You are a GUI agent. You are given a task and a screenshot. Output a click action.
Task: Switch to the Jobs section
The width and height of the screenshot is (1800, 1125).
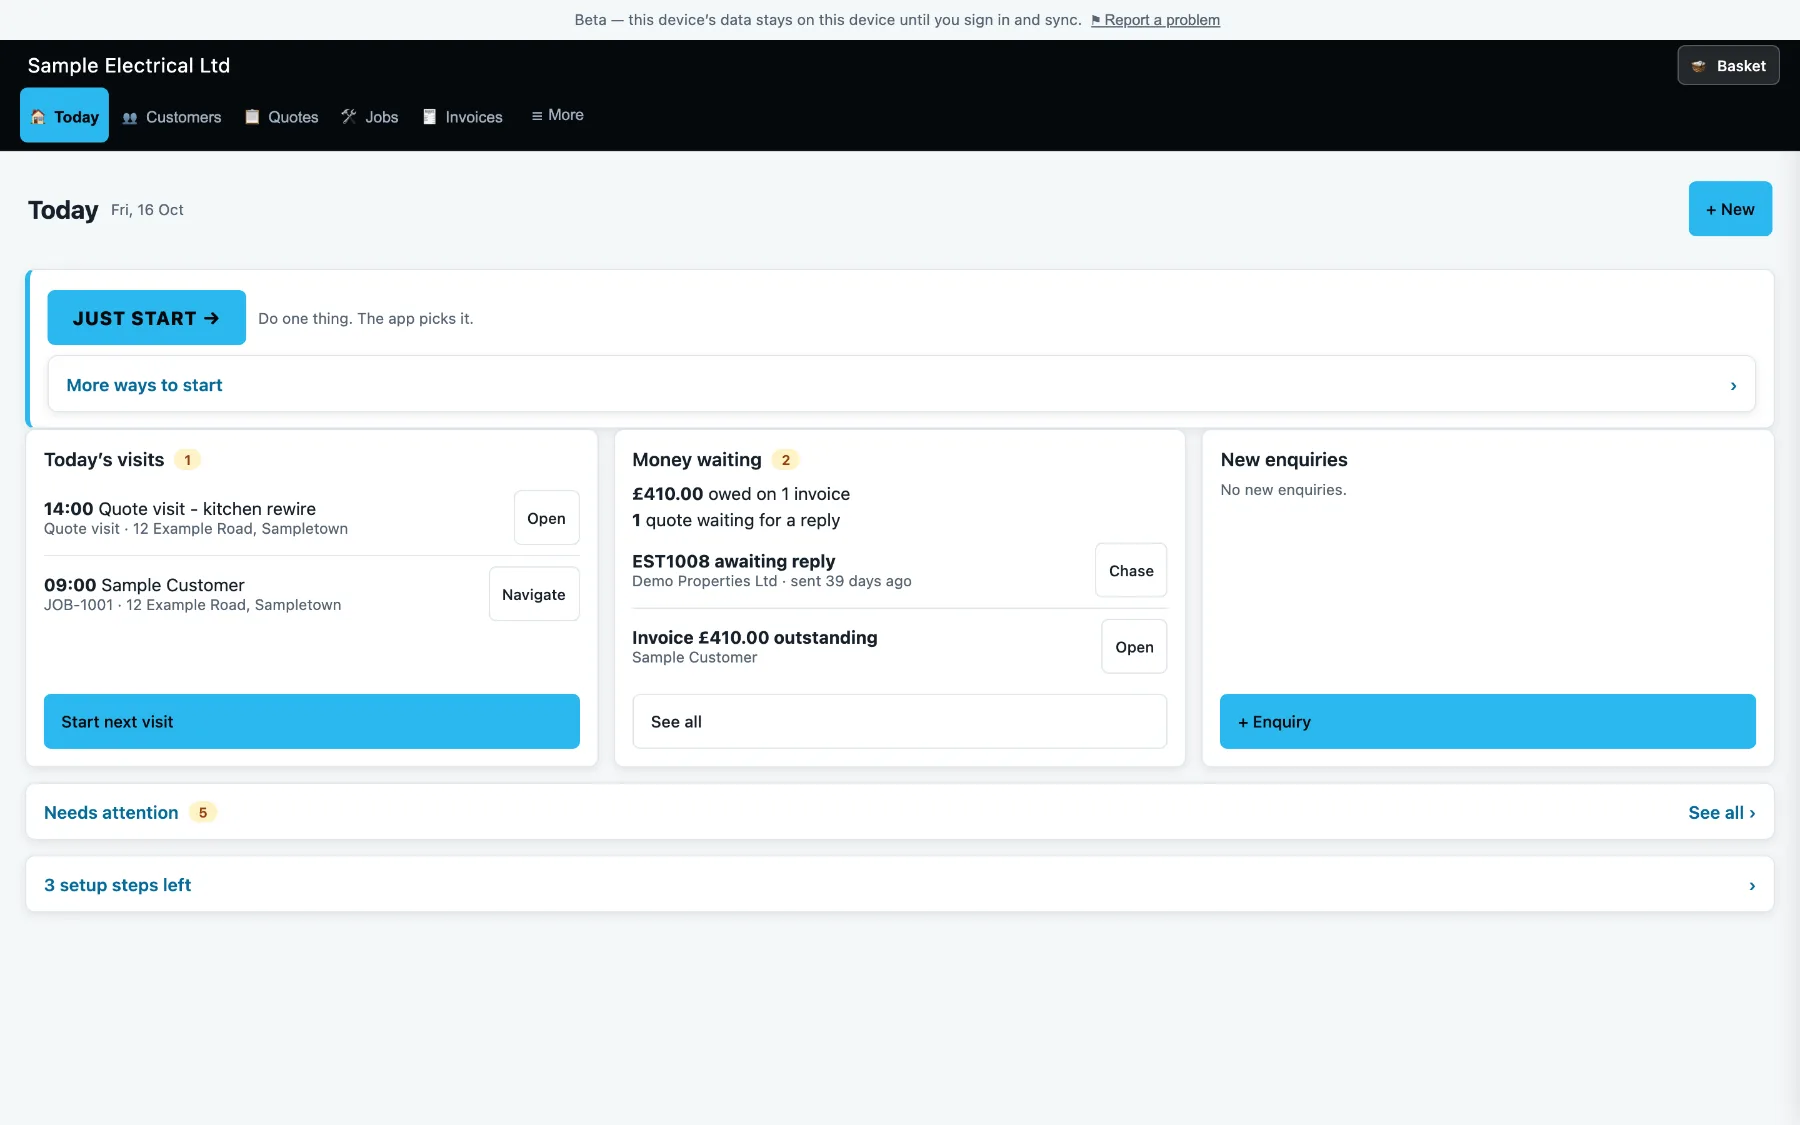(370, 117)
